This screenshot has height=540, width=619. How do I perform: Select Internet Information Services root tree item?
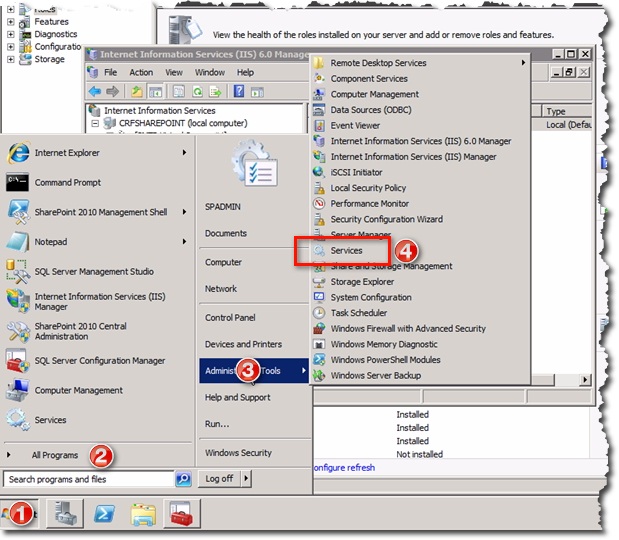pos(160,111)
